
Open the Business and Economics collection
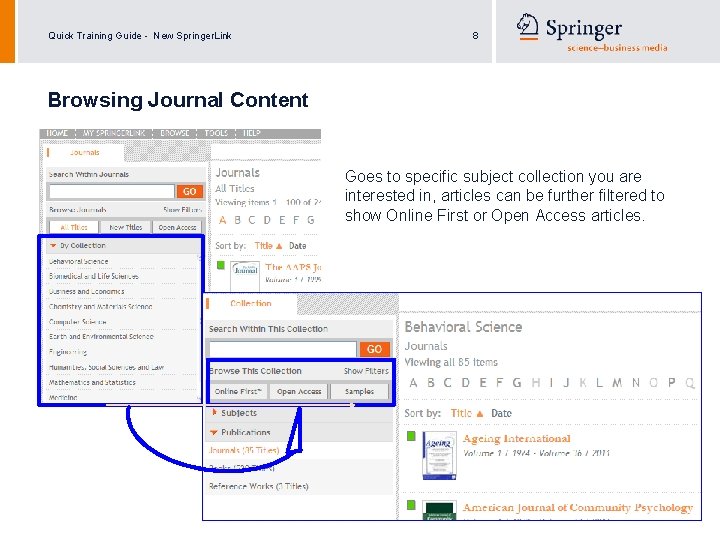point(86,292)
